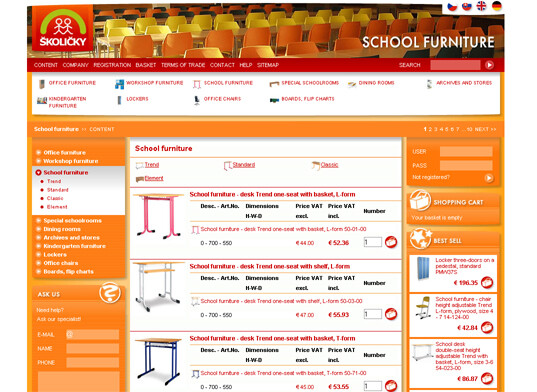Open Kindergarten Furniture category icon

(x=42, y=101)
